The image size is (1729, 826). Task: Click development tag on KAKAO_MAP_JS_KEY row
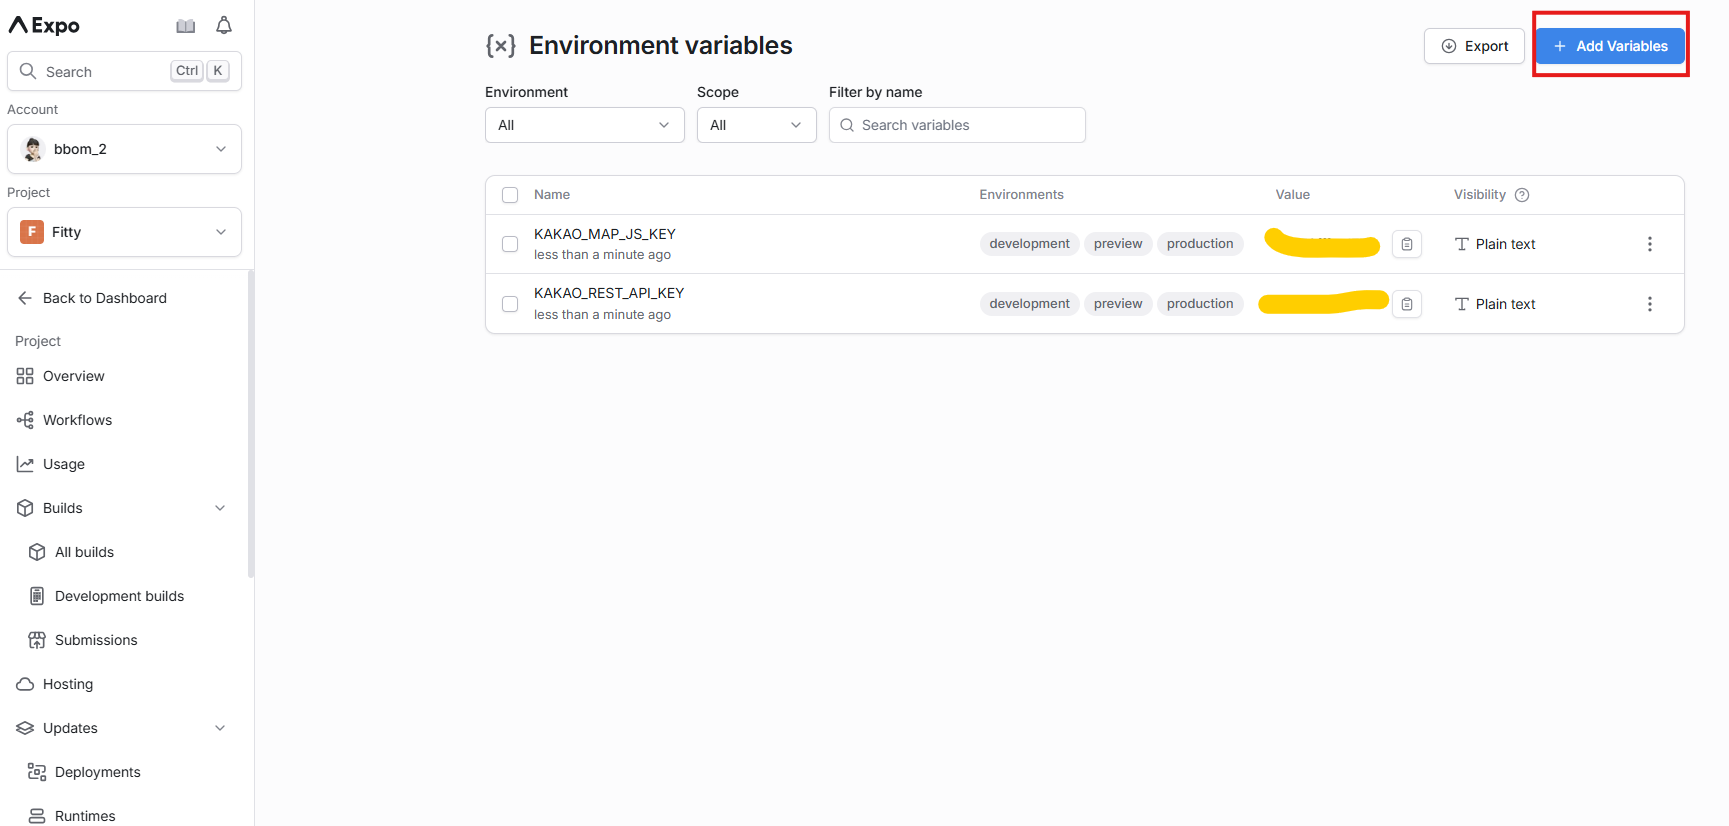1030,244
